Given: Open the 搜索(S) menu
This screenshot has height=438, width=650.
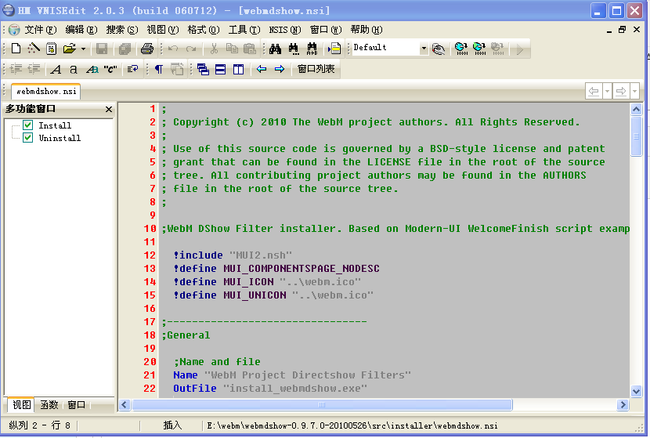Looking at the screenshot, I should [x=121, y=30].
